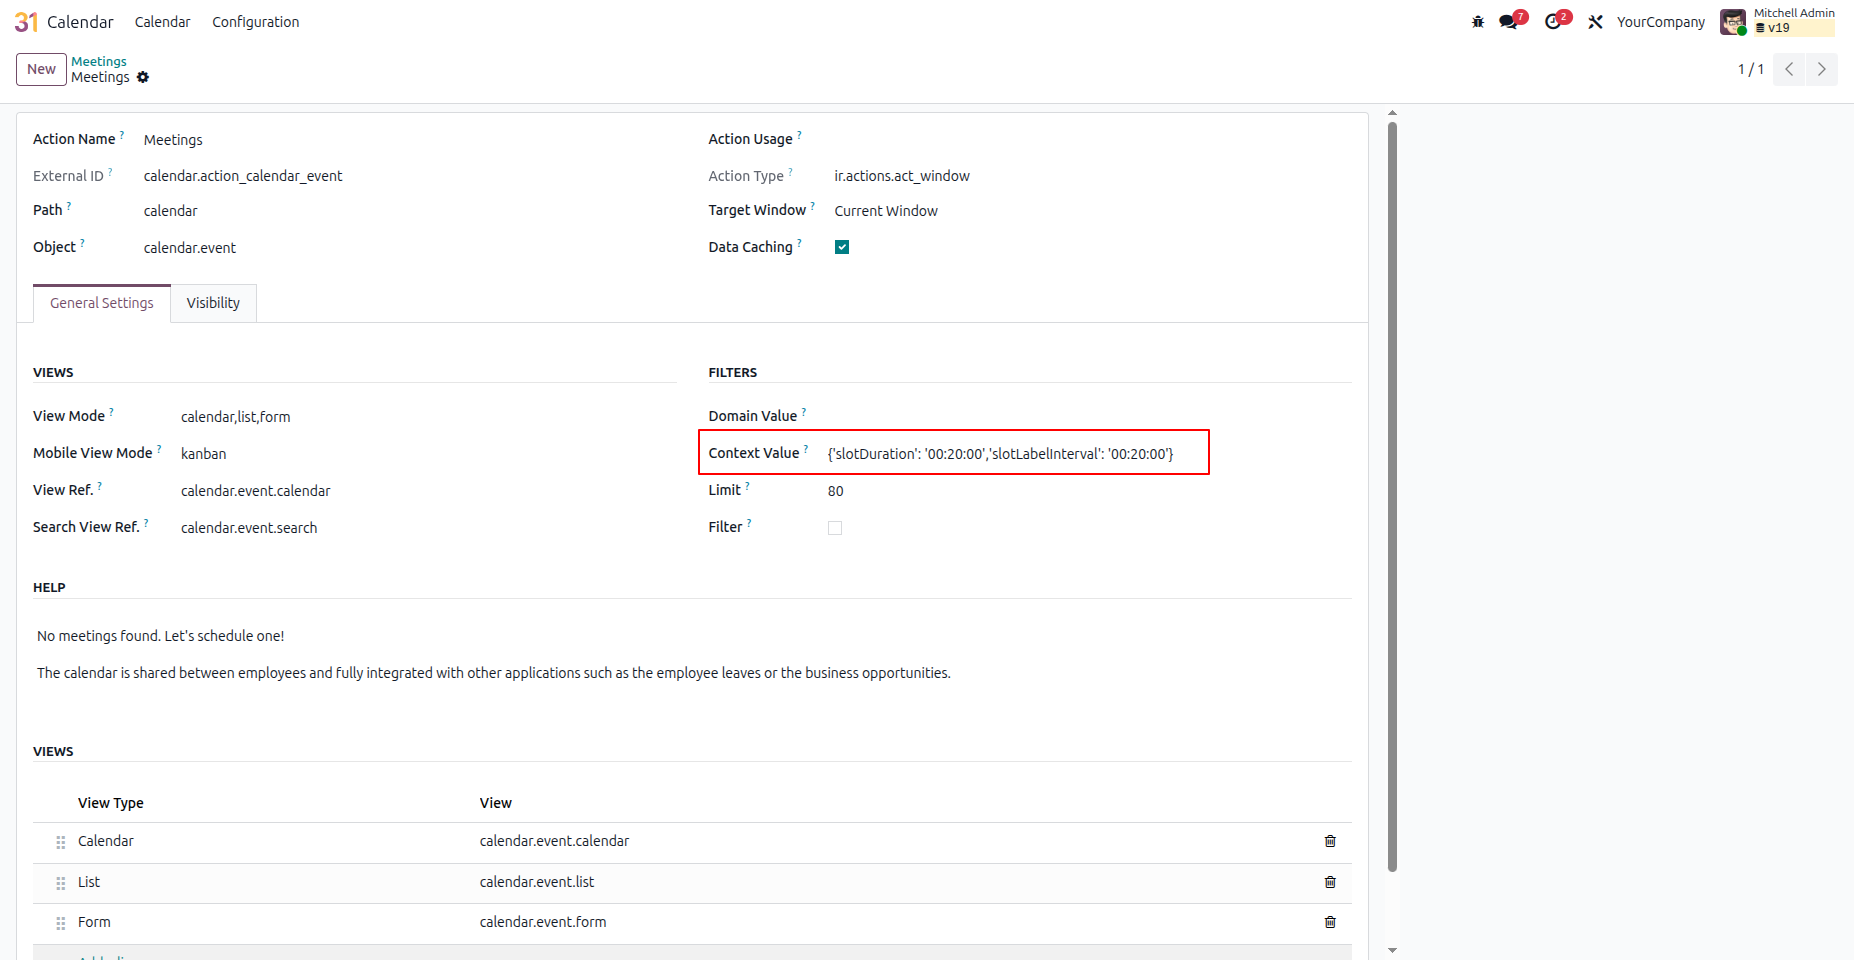The height and width of the screenshot is (960, 1854).
Task: Grab the List row drag handle
Action: (61, 883)
